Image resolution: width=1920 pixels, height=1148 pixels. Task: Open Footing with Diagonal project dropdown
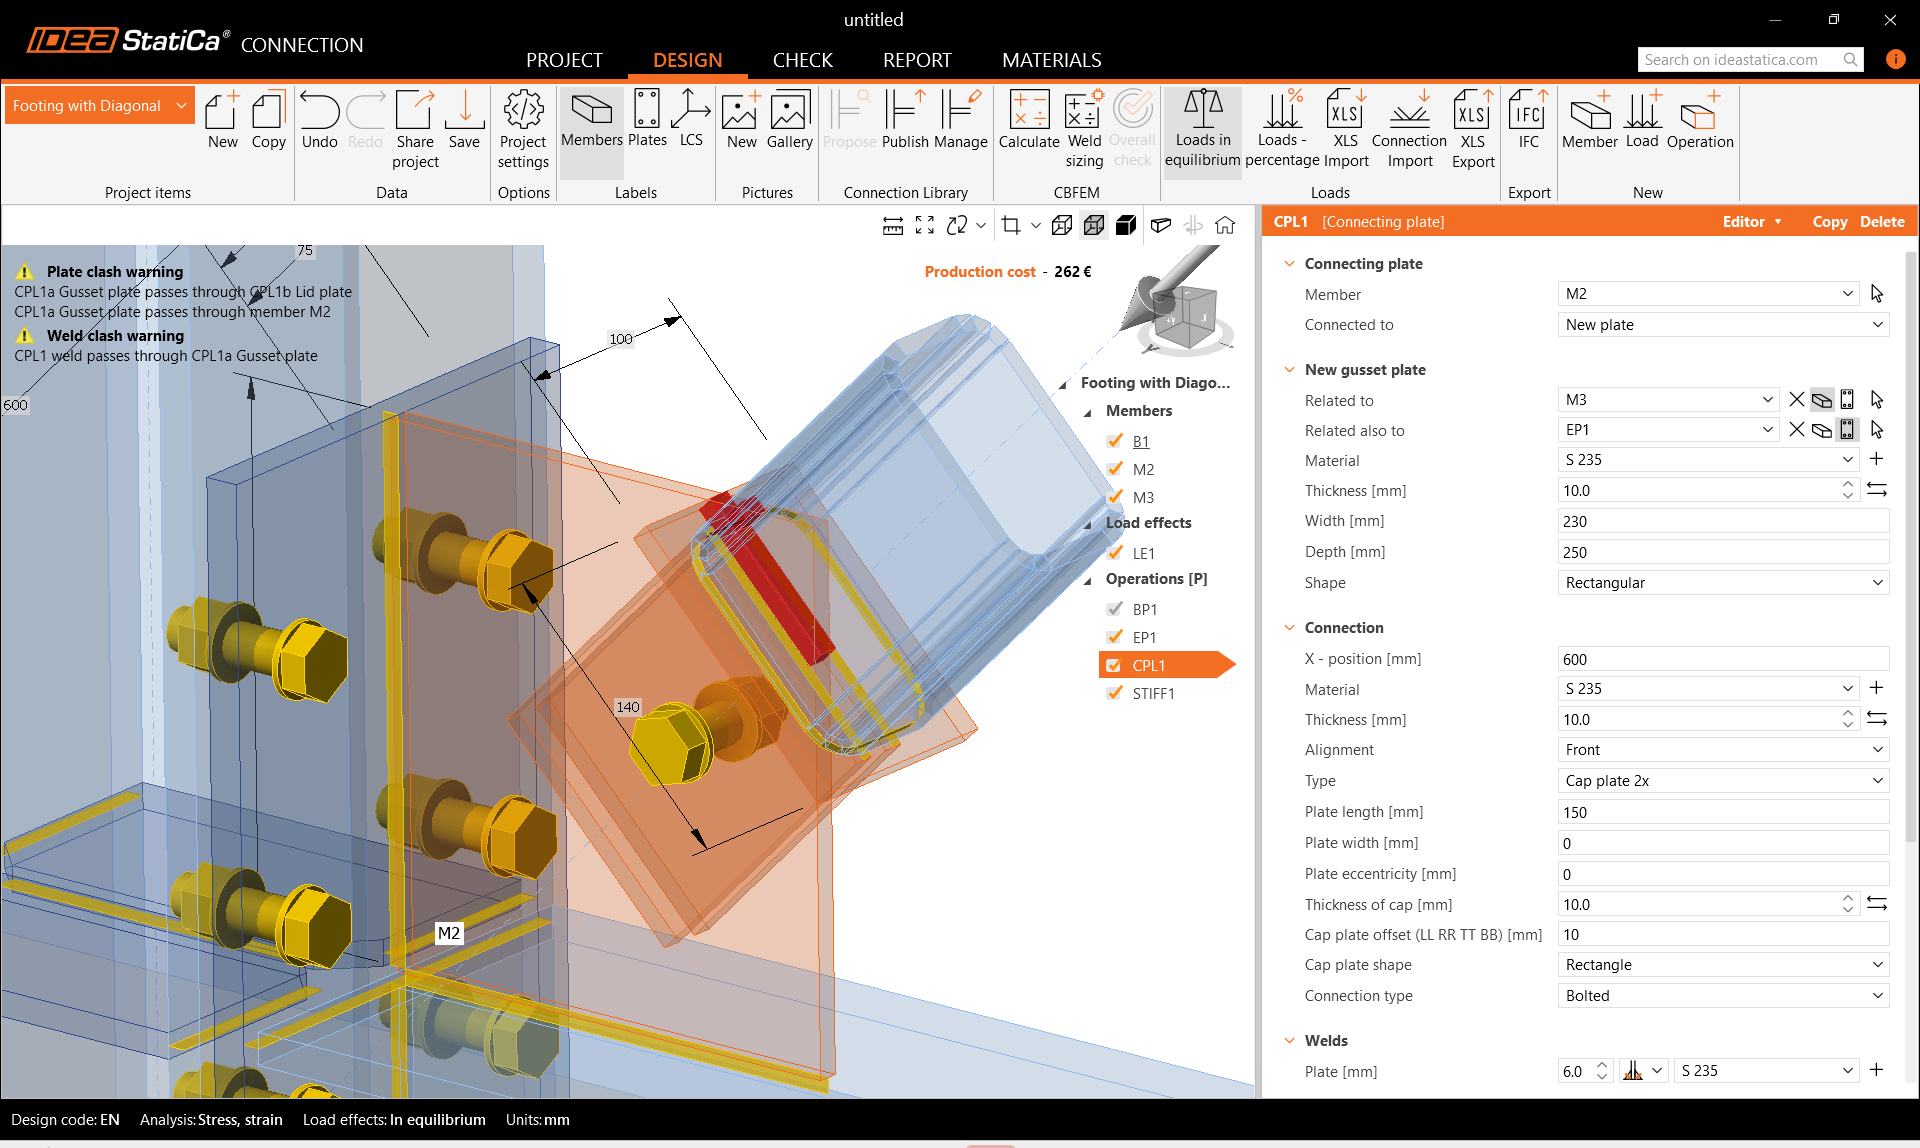tap(100, 106)
